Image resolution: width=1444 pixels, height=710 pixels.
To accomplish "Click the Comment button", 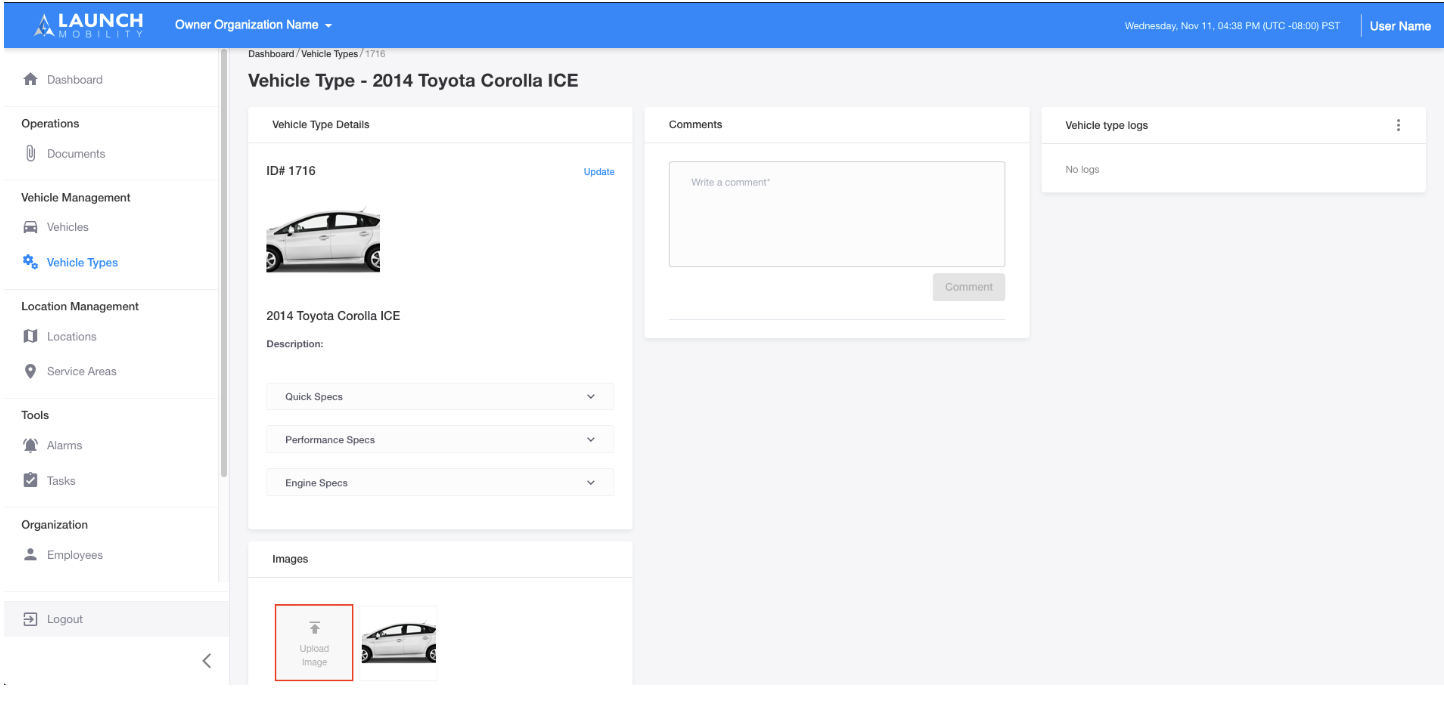I will (969, 287).
